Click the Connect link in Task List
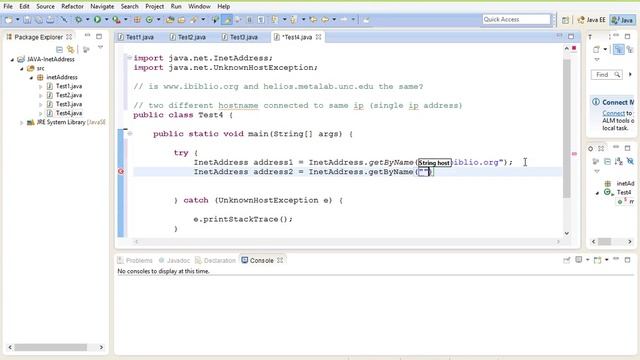This screenshot has height=360, width=640. [x=613, y=113]
